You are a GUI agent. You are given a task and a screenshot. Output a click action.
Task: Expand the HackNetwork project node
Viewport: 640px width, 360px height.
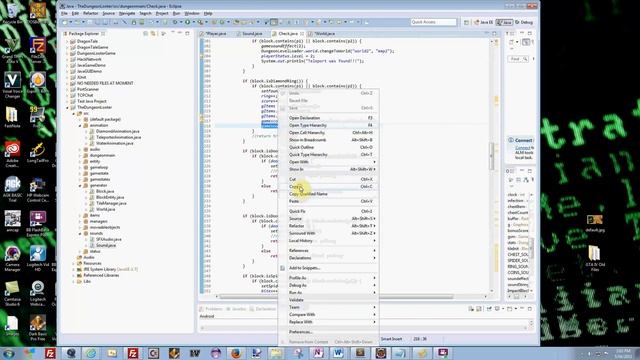pyautogui.click(x=67, y=59)
